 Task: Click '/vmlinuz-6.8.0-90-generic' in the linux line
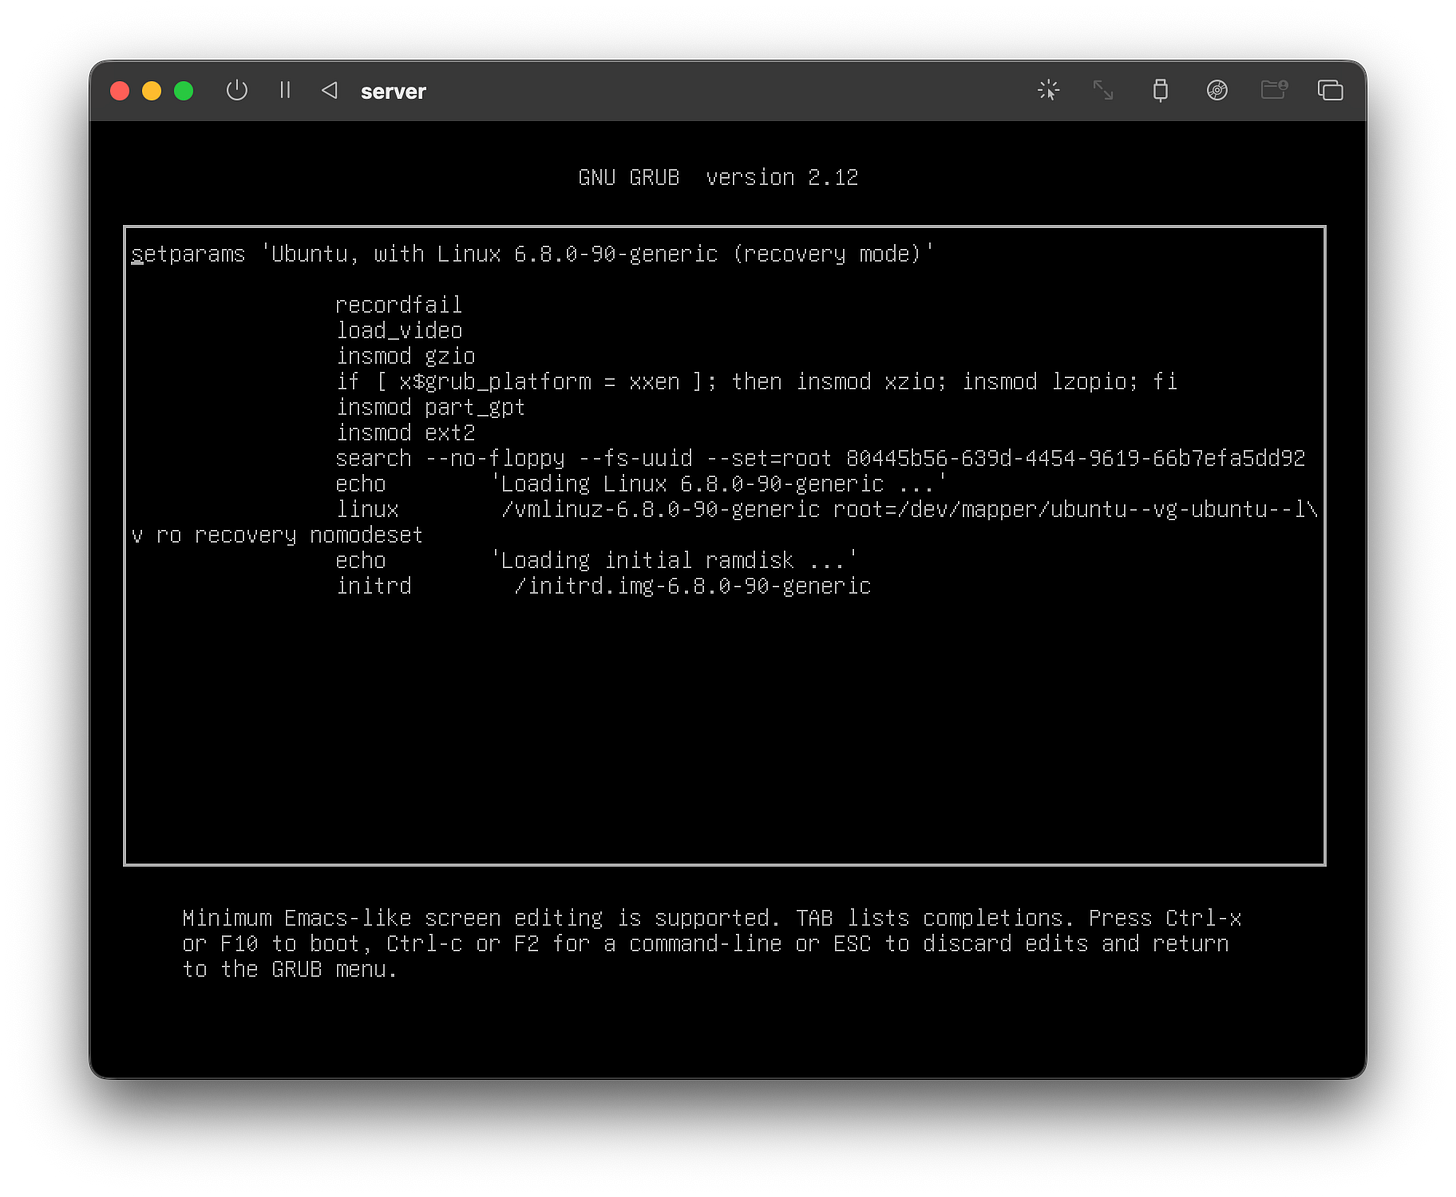pyautogui.click(x=660, y=510)
